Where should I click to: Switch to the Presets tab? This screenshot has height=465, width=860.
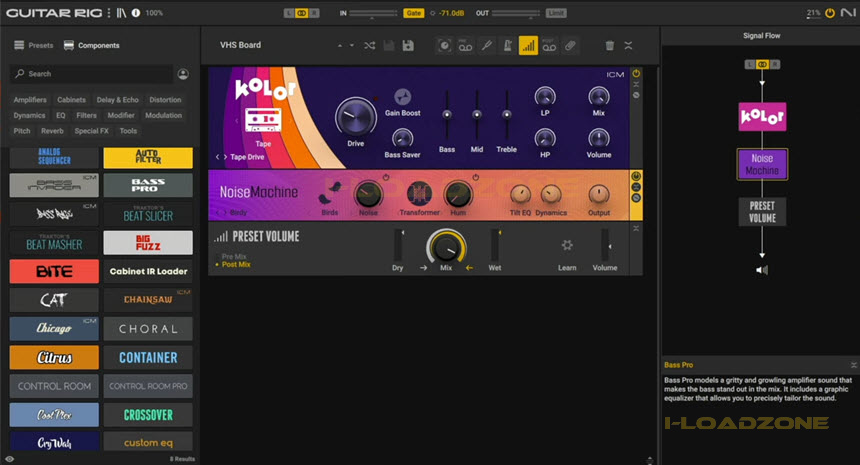(34, 45)
